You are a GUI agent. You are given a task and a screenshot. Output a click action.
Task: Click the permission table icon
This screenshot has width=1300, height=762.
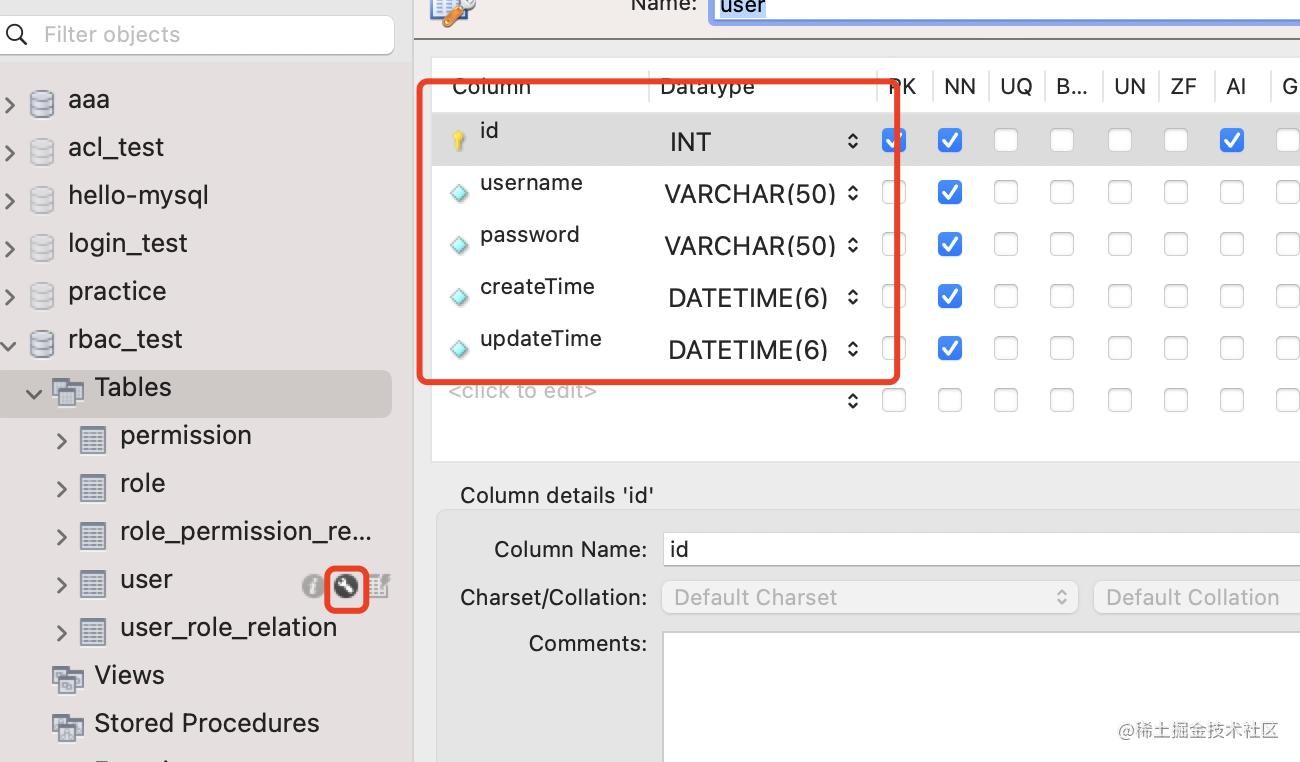click(x=93, y=438)
